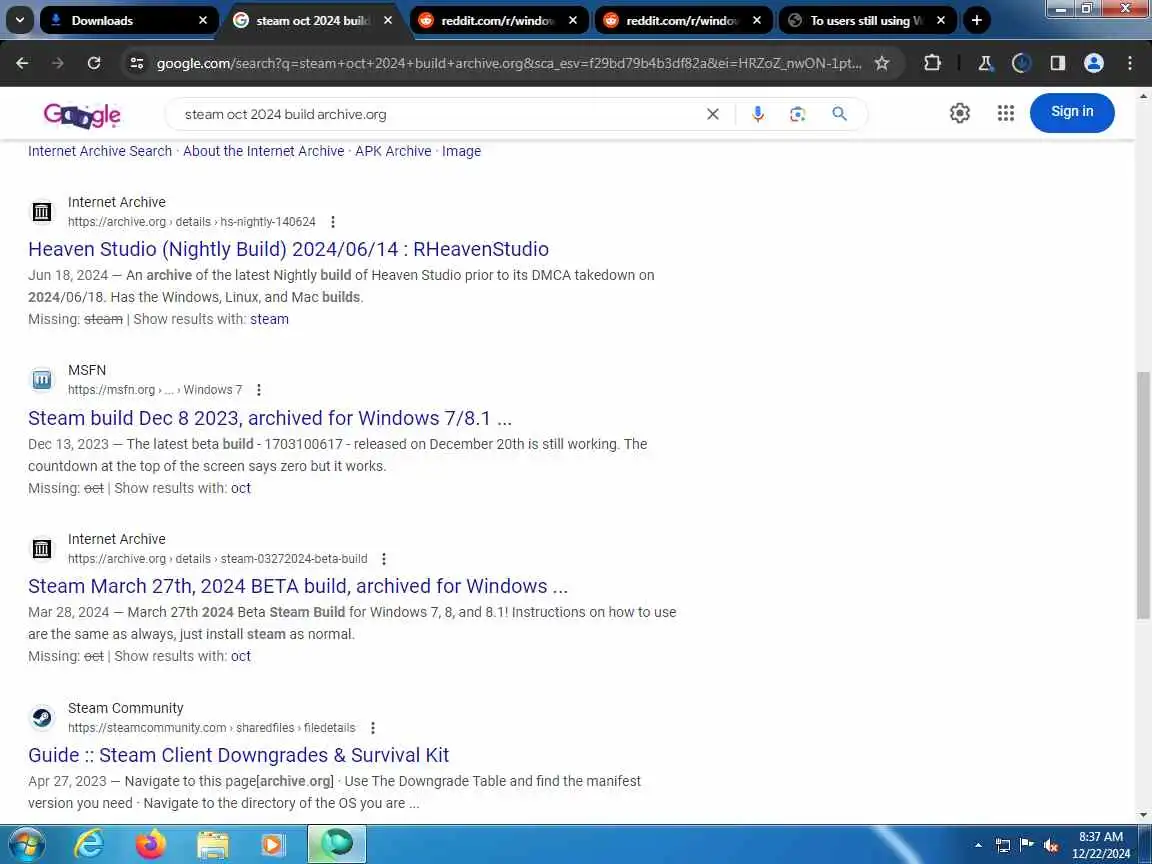The width and height of the screenshot is (1152, 864).
Task: Click in the Google search input field
Action: 441,114
